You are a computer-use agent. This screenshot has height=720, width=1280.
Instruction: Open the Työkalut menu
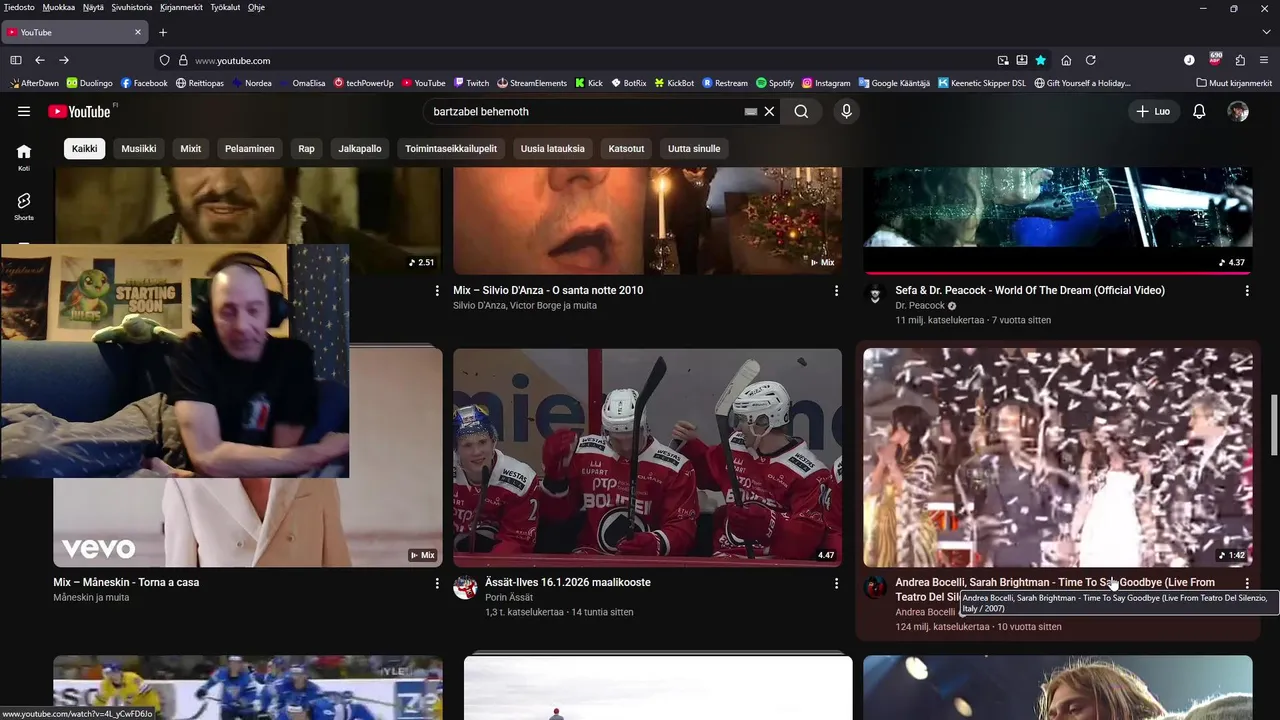coord(225,7)
